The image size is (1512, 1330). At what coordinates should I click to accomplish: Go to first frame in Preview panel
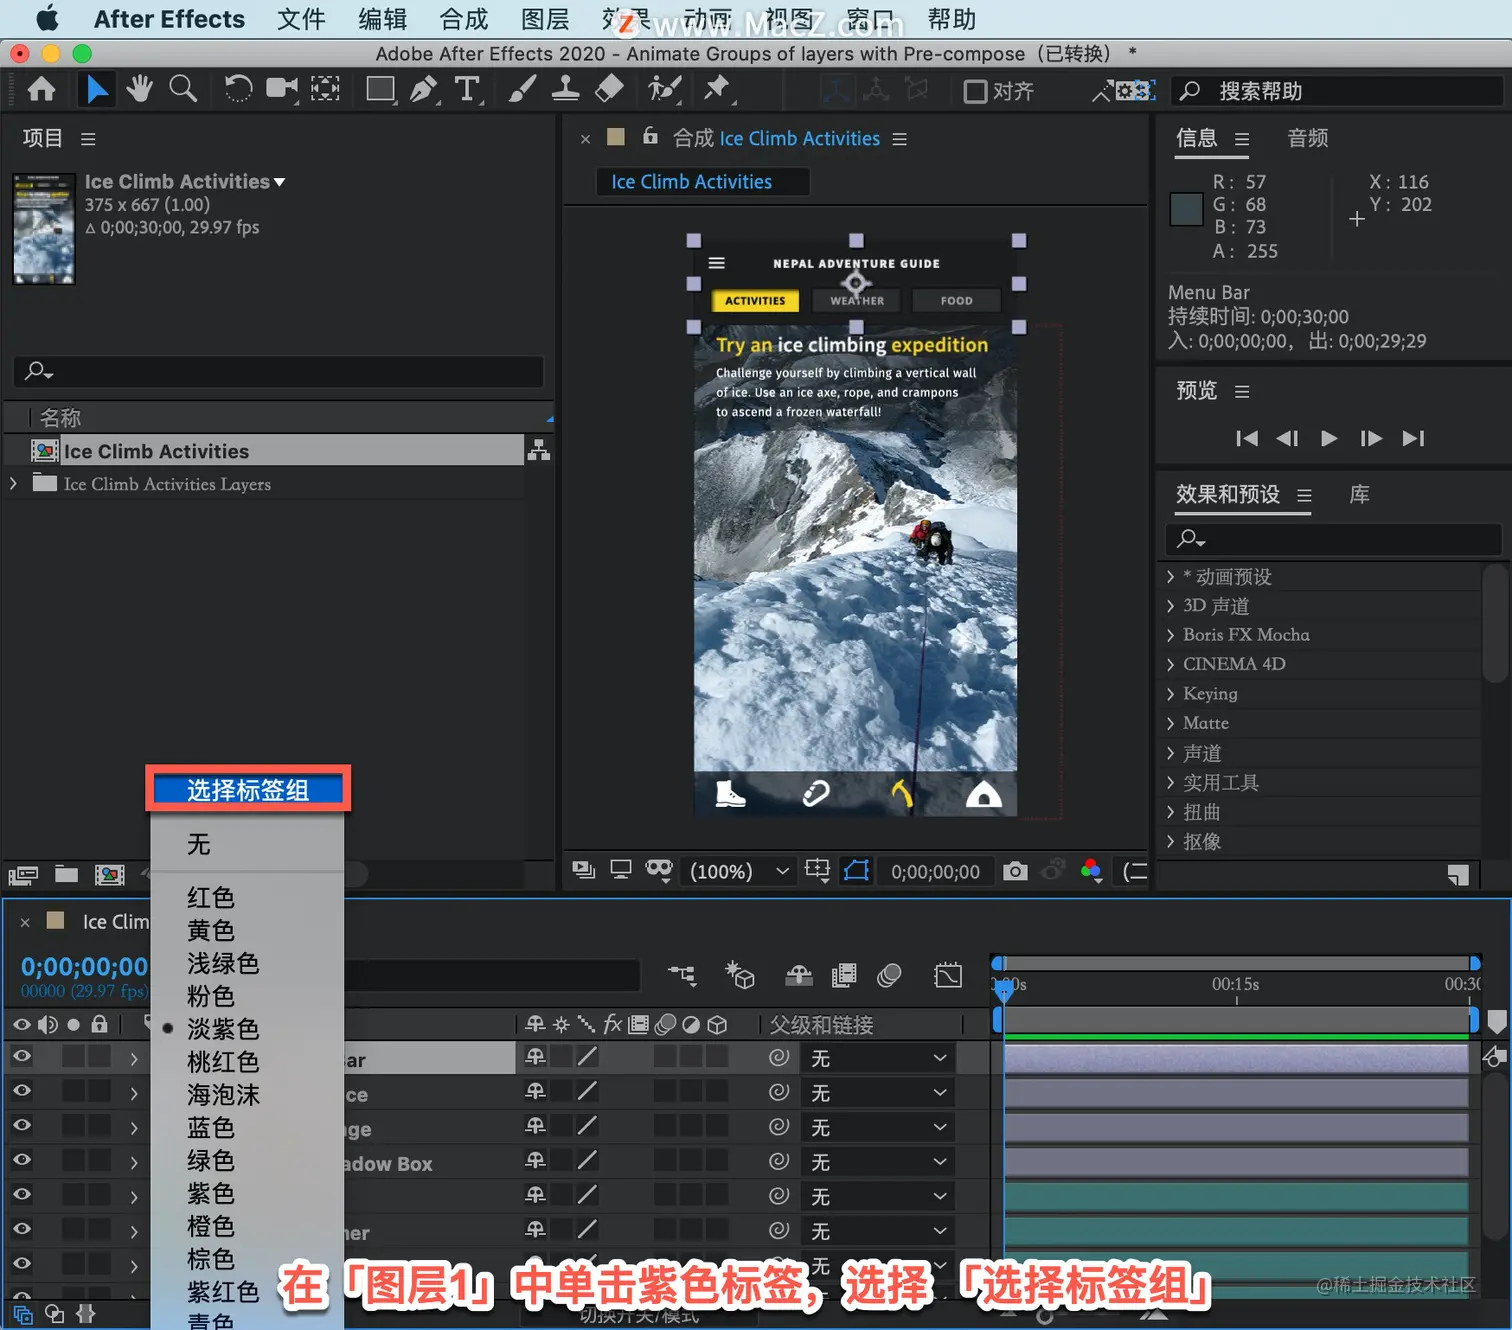click(1247, 438)
